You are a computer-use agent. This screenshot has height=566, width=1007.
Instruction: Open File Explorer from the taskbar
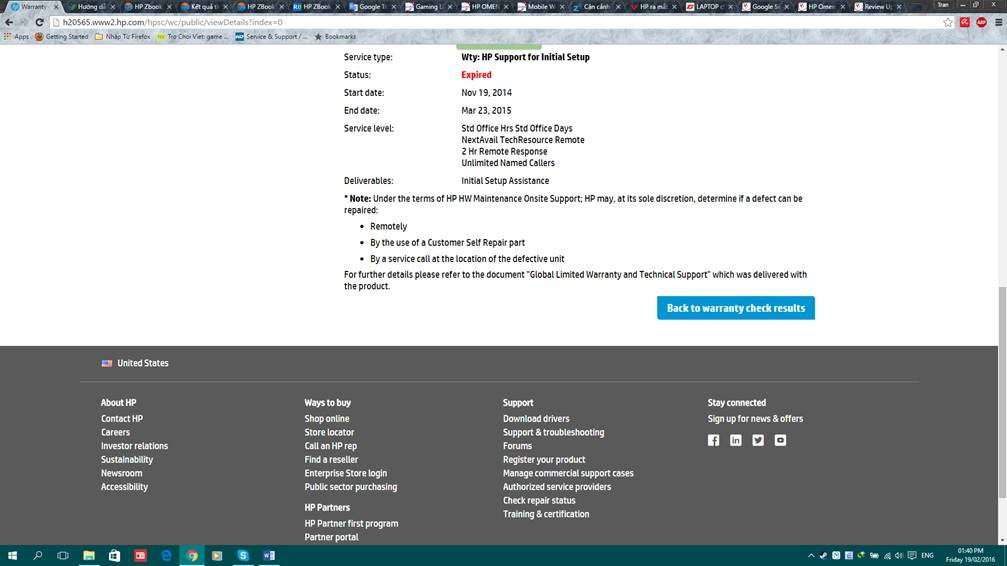89,555
